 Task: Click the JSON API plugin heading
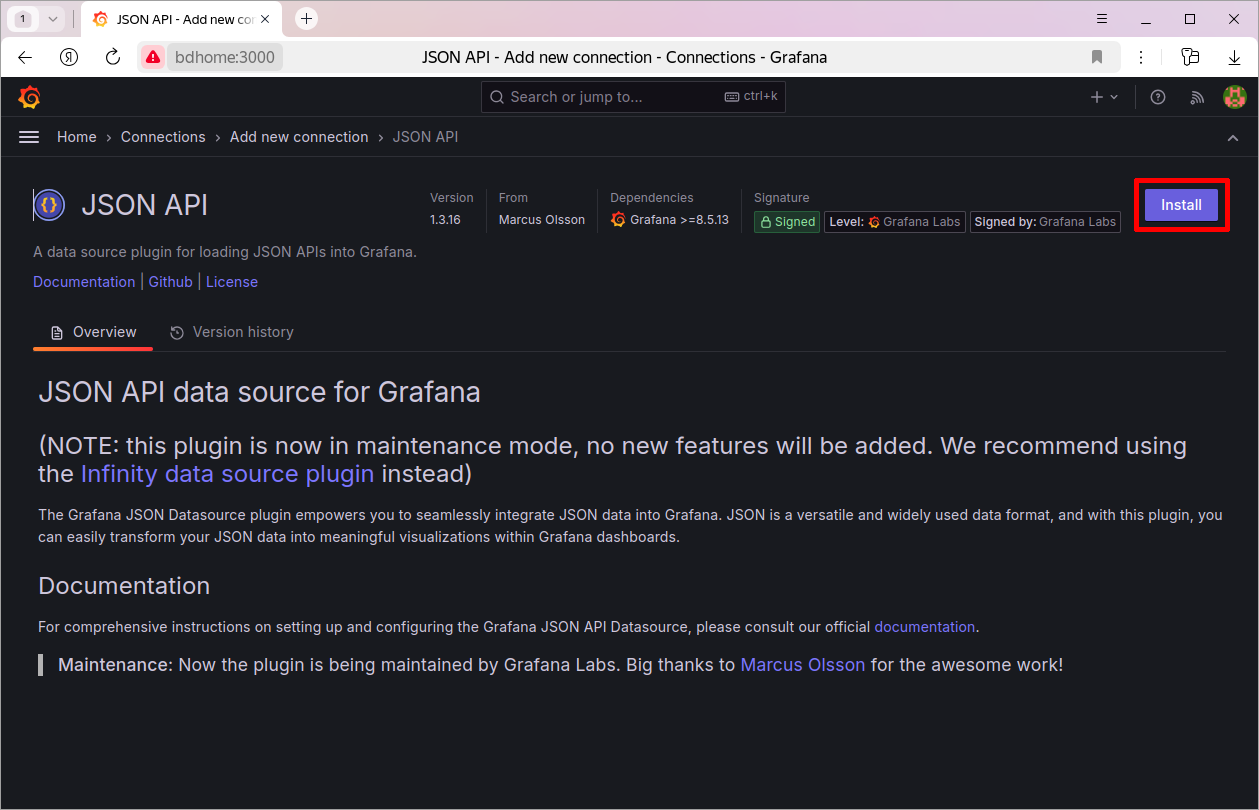coord(145,205)
